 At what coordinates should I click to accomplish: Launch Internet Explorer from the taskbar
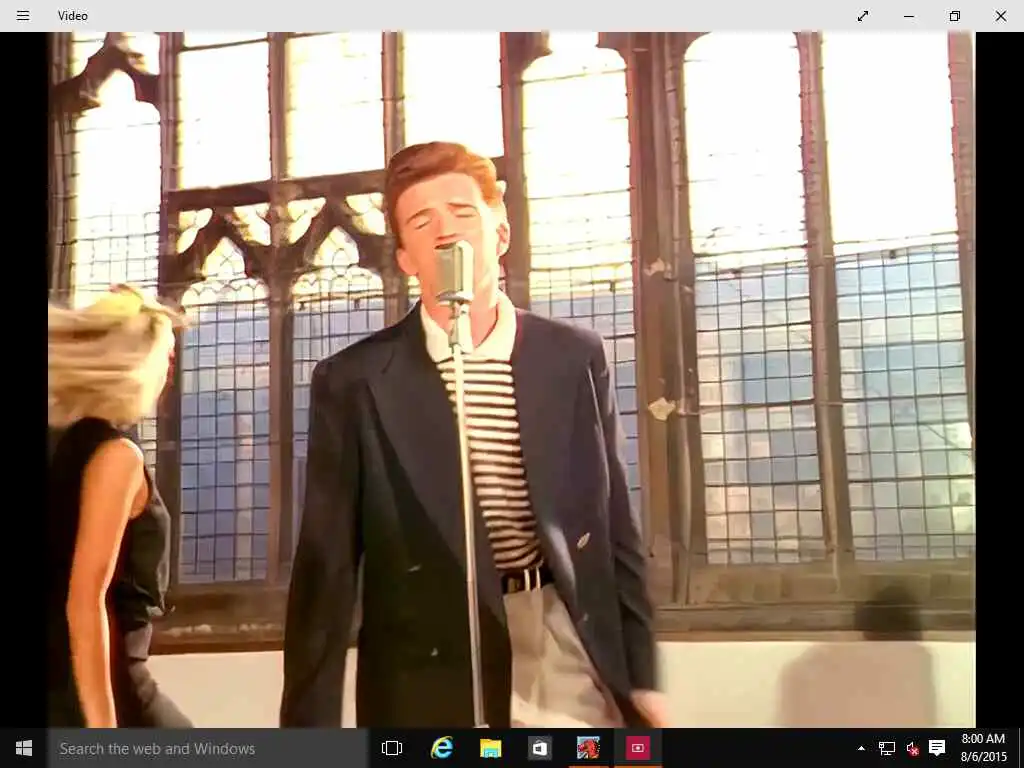[441, 748]
